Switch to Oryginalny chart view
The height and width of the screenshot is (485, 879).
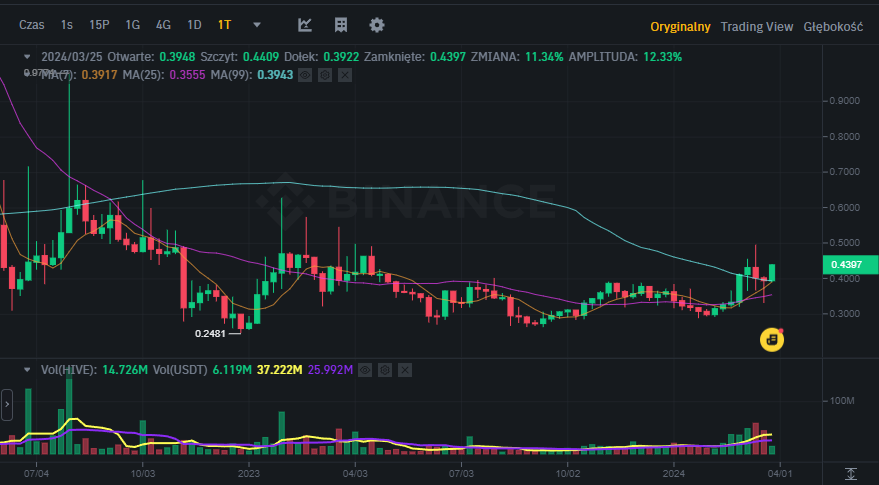pyautogui.click(x=680, y=26)
